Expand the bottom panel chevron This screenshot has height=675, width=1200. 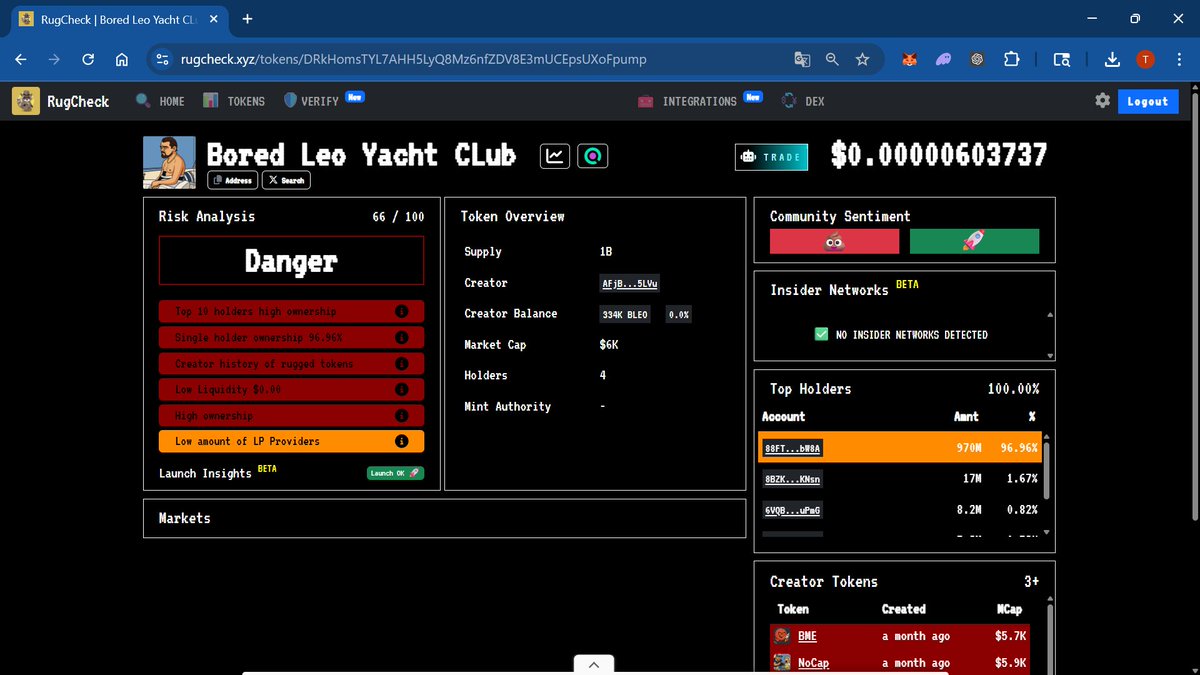tap(594, 665)
